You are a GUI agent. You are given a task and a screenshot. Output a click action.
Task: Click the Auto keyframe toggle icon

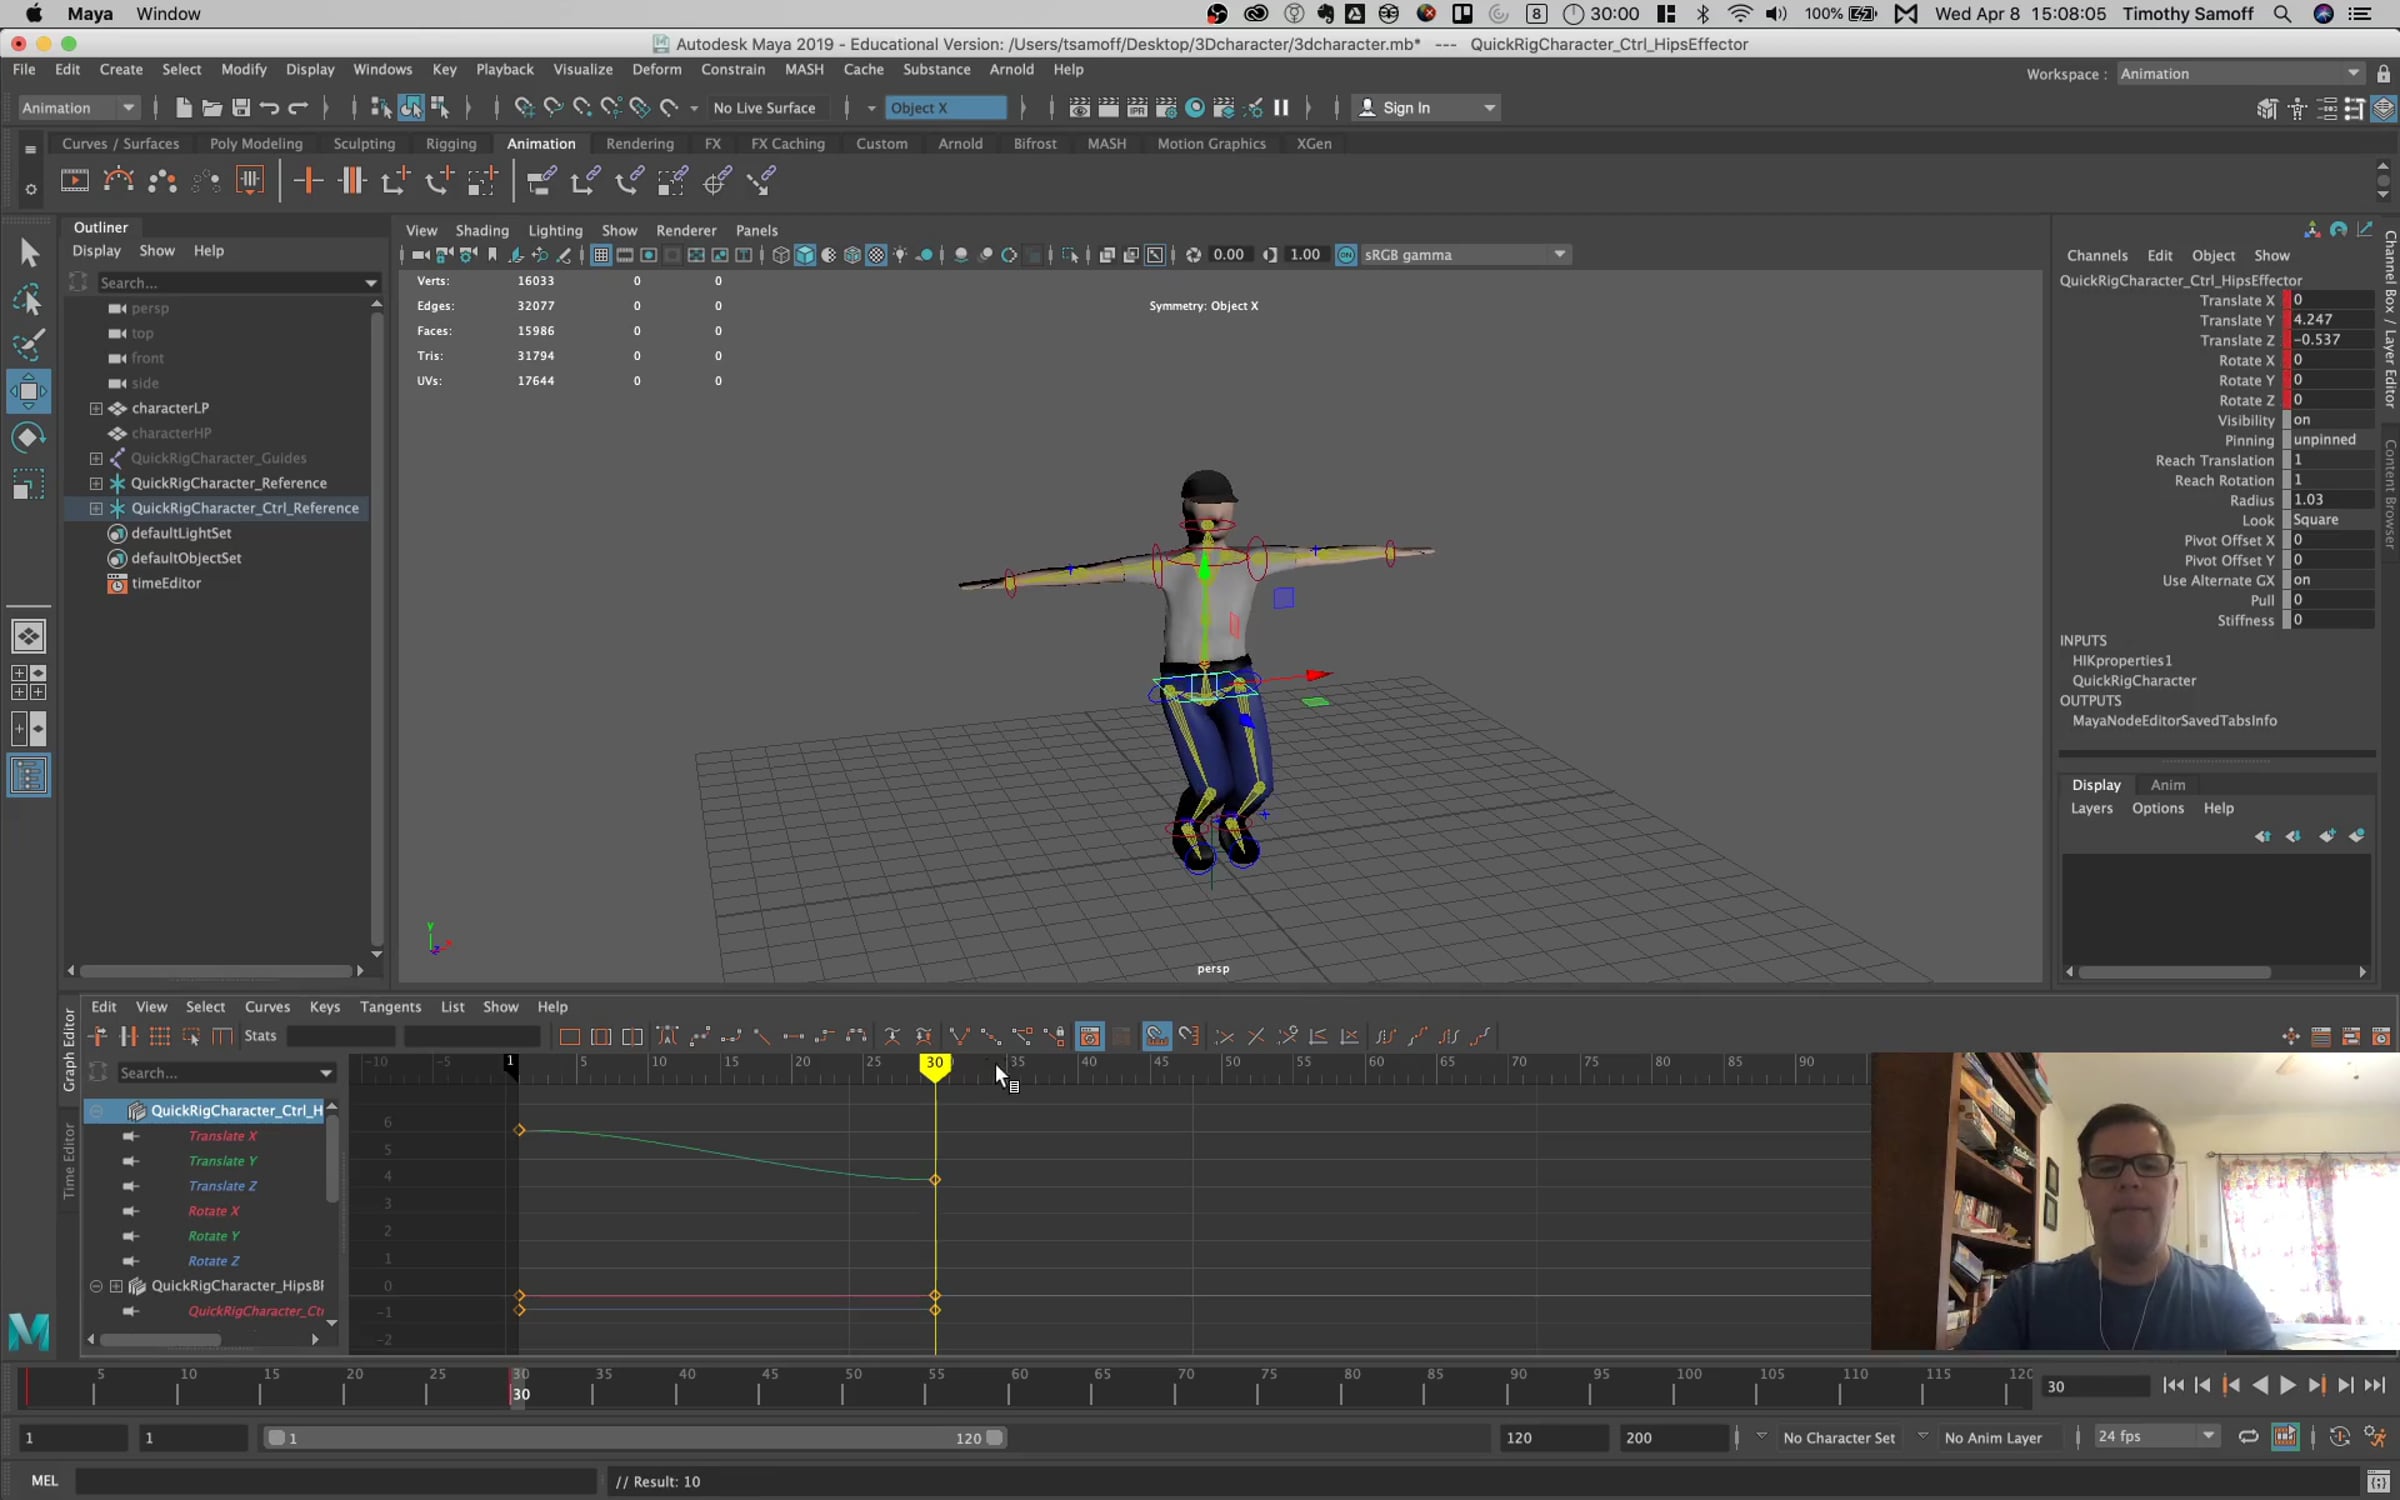2339,1437
